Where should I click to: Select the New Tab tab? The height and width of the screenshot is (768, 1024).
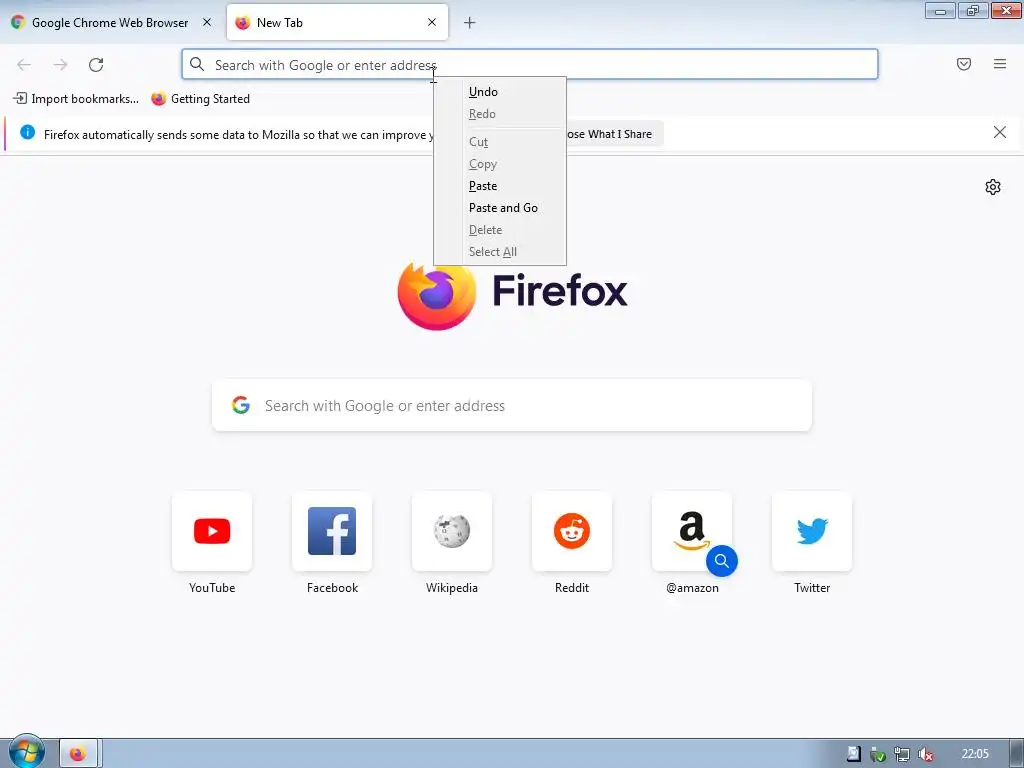337,22
